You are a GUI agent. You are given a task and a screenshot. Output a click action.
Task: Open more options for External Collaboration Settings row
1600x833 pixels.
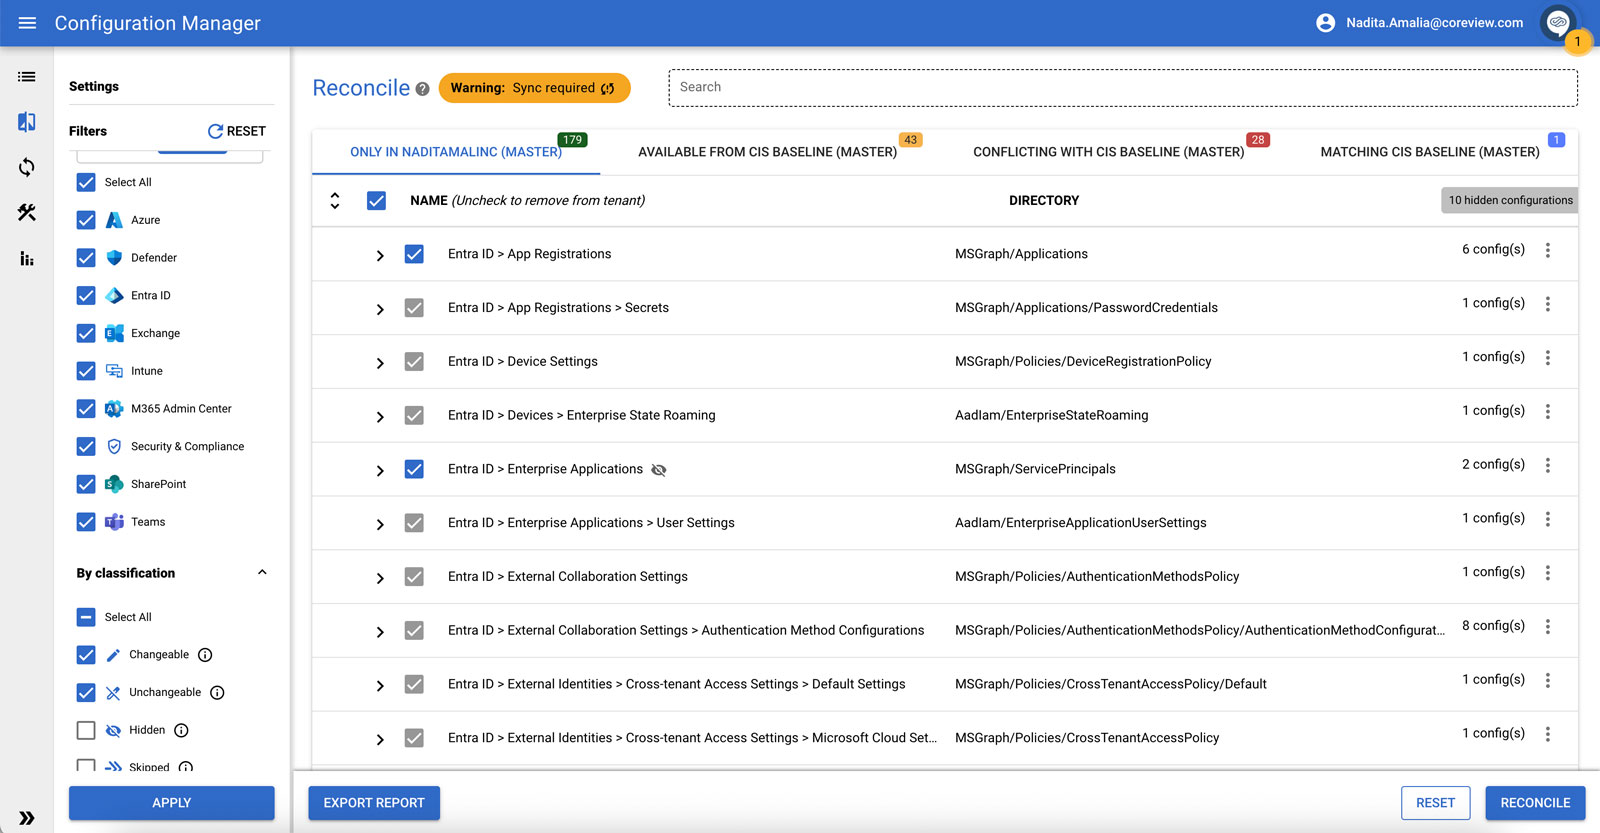pos(1548,573)
